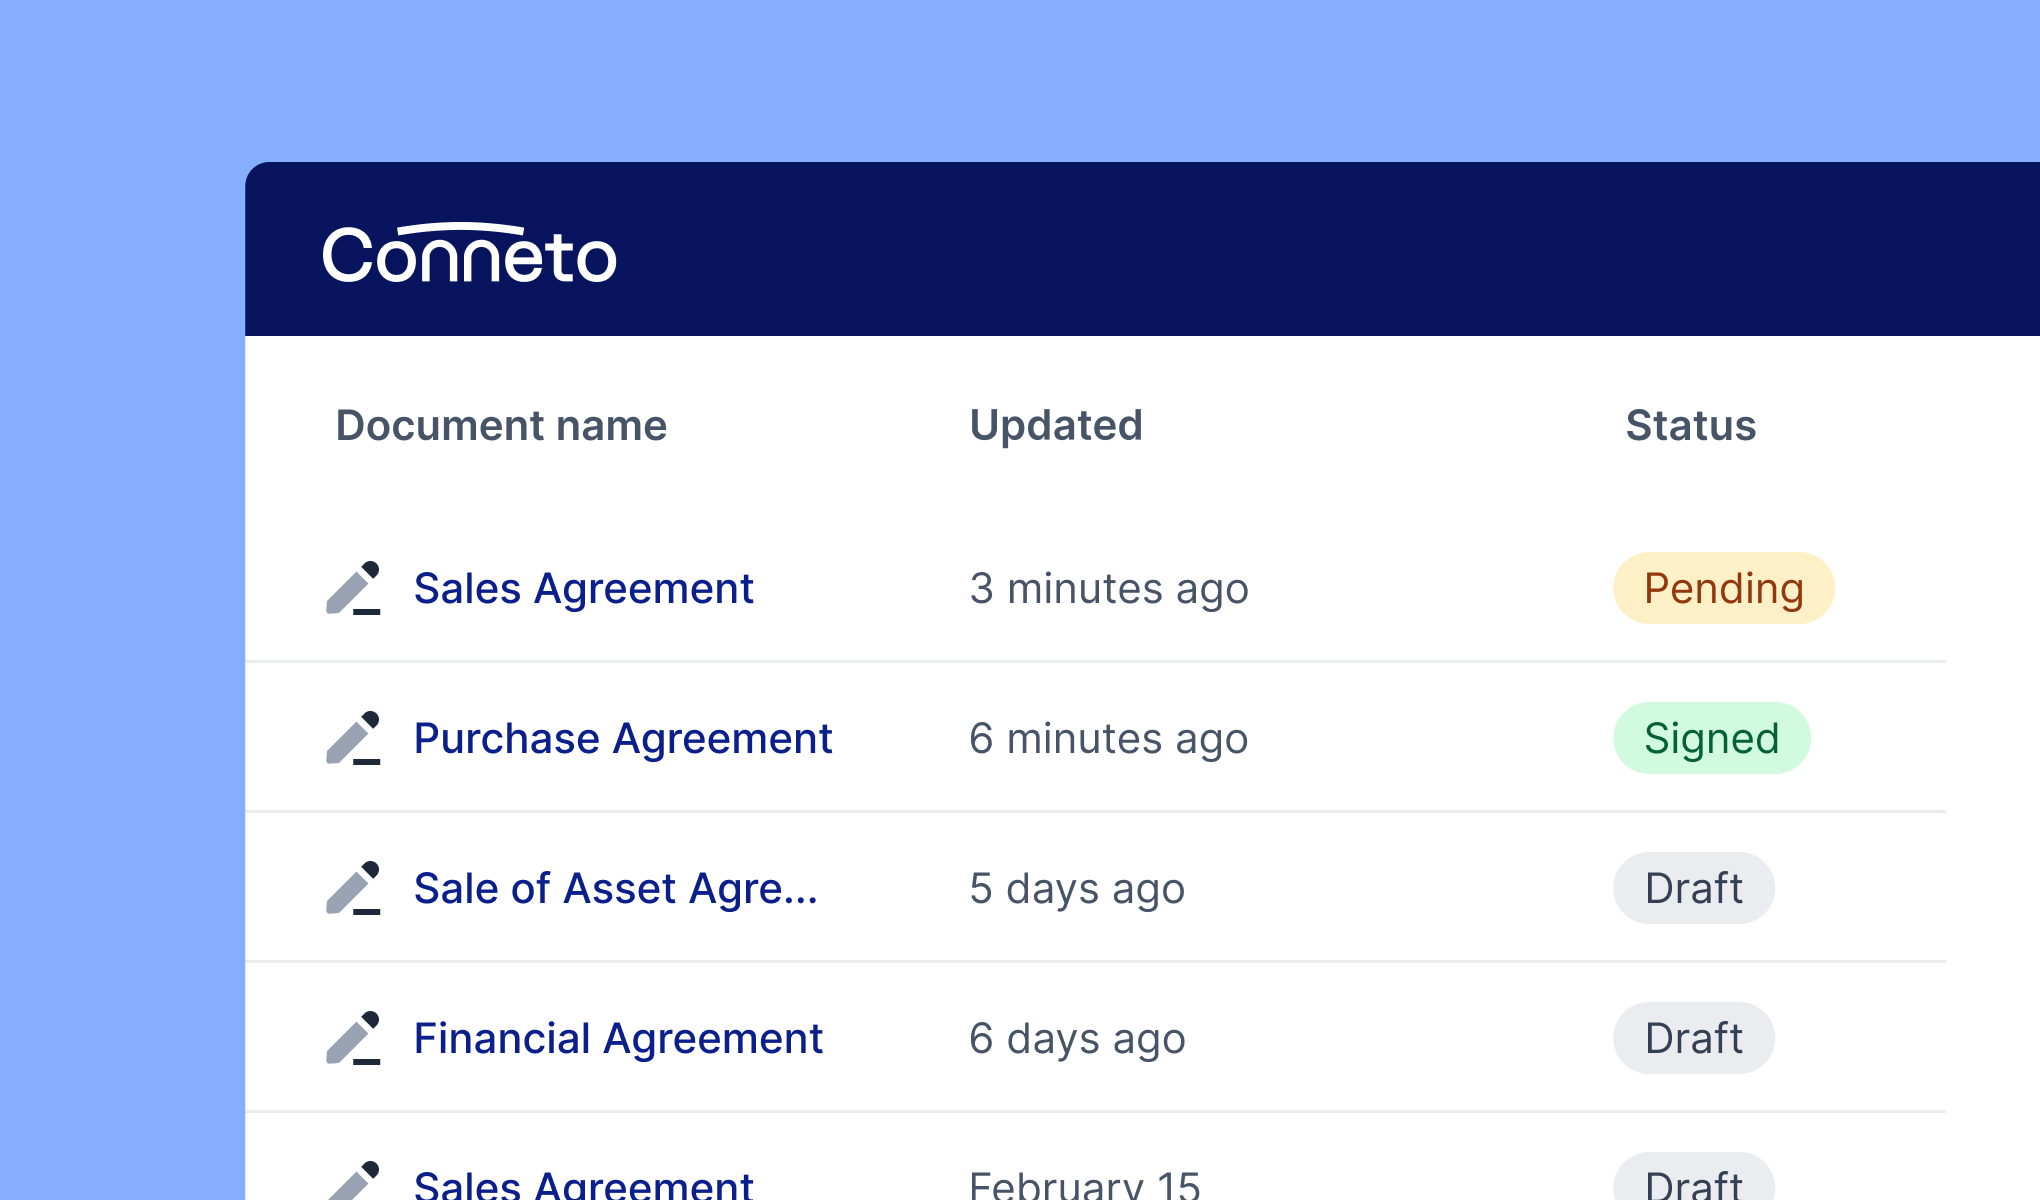Image resolution: width=2040 pixels, height=1200 pixels.
Task: Click the edit icon next to Sale of Asset Agre...
Action: click(x=354, y=888)
